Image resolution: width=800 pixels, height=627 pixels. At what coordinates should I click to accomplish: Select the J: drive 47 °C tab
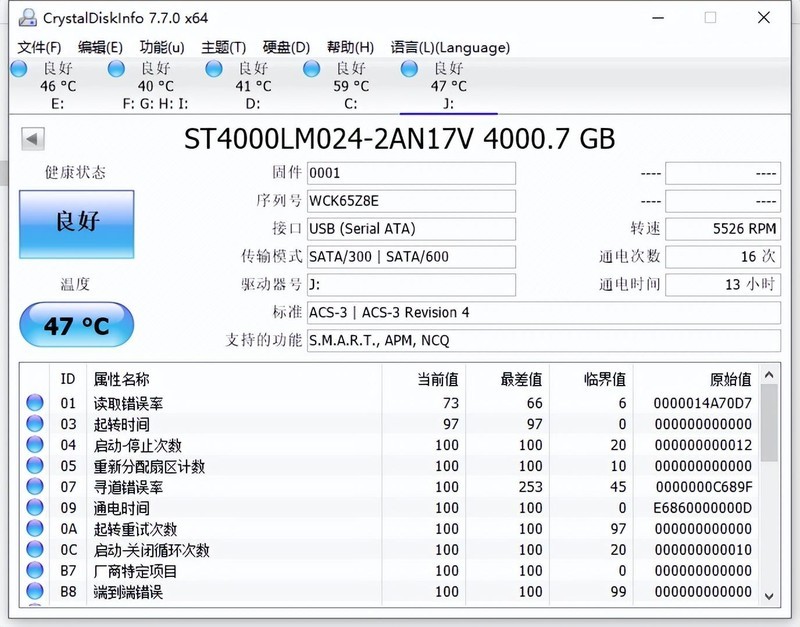point(448,86)
